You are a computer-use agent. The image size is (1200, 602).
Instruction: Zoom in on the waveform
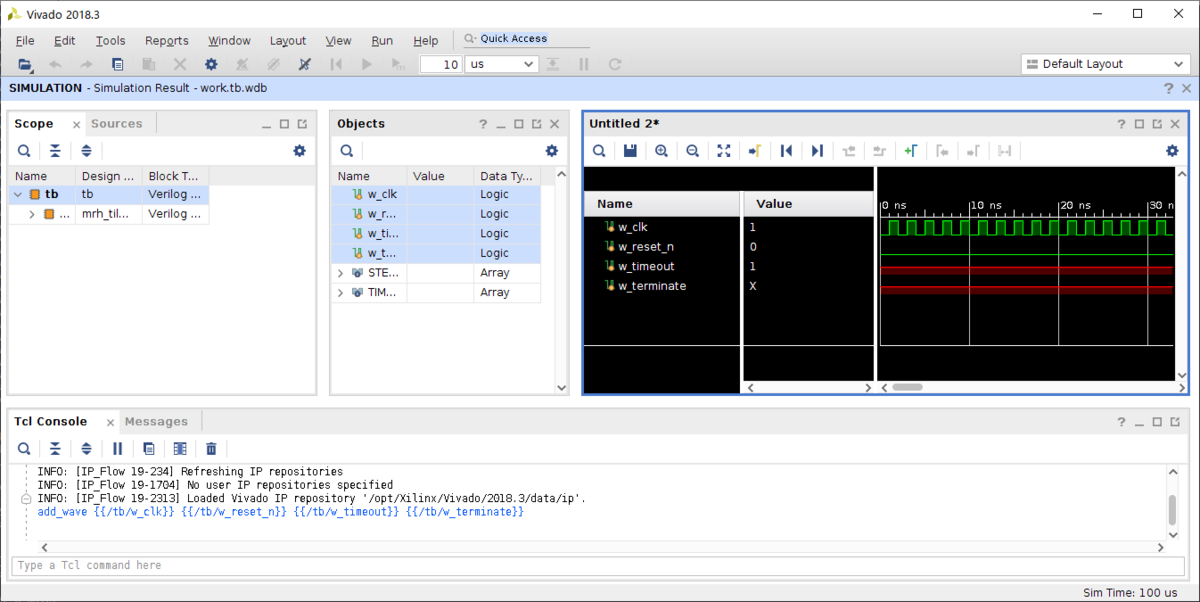(661, 151)
